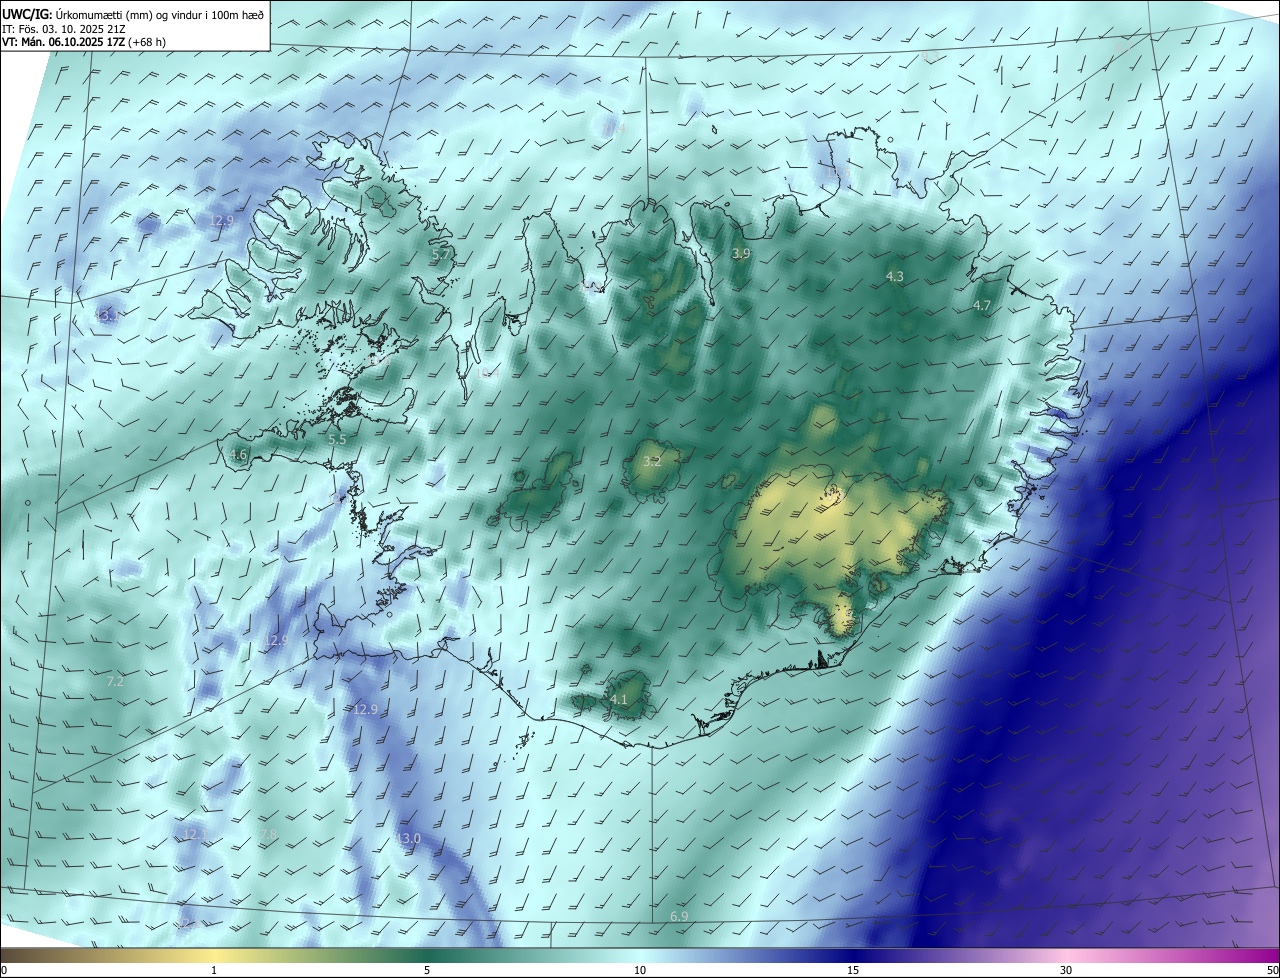Click the 4.6 value label on the map

(238, 455)
